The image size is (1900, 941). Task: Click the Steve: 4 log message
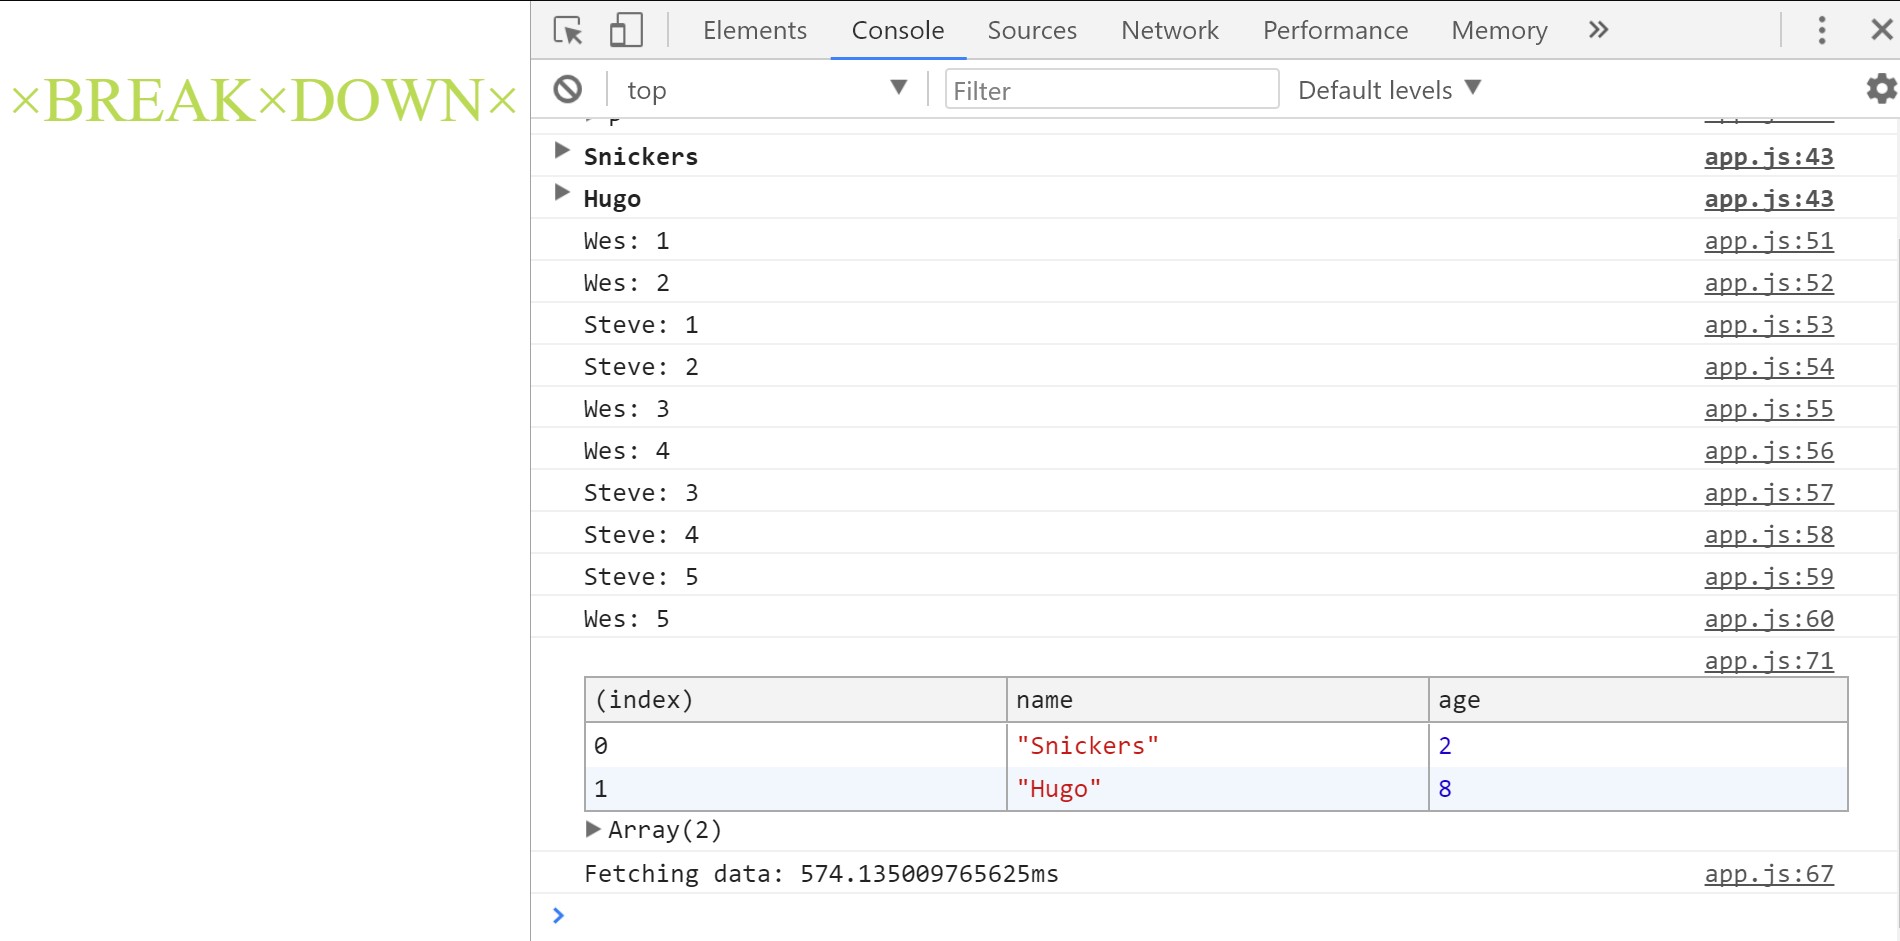coord(641,535)
